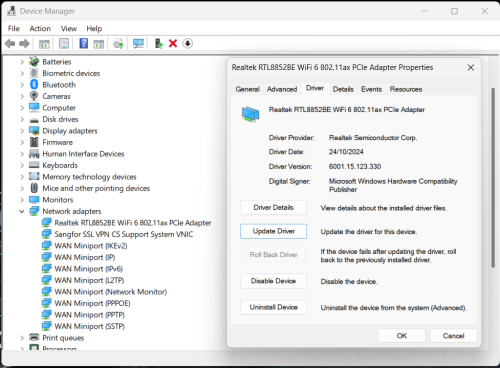The width and height of the screenshot is (500, 368).
Task: Expand the Bluetooth node chevron
Action: (x=22, y=85)
